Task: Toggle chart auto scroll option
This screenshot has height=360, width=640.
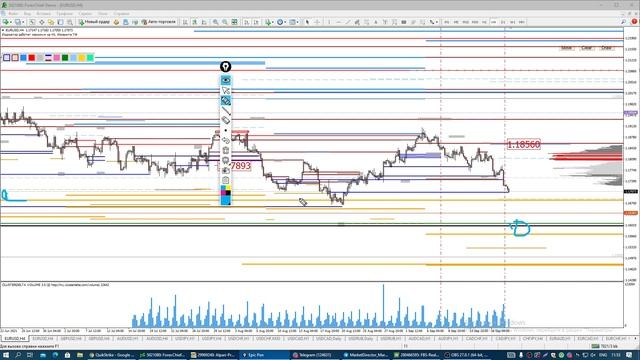Action: [247, 22]
